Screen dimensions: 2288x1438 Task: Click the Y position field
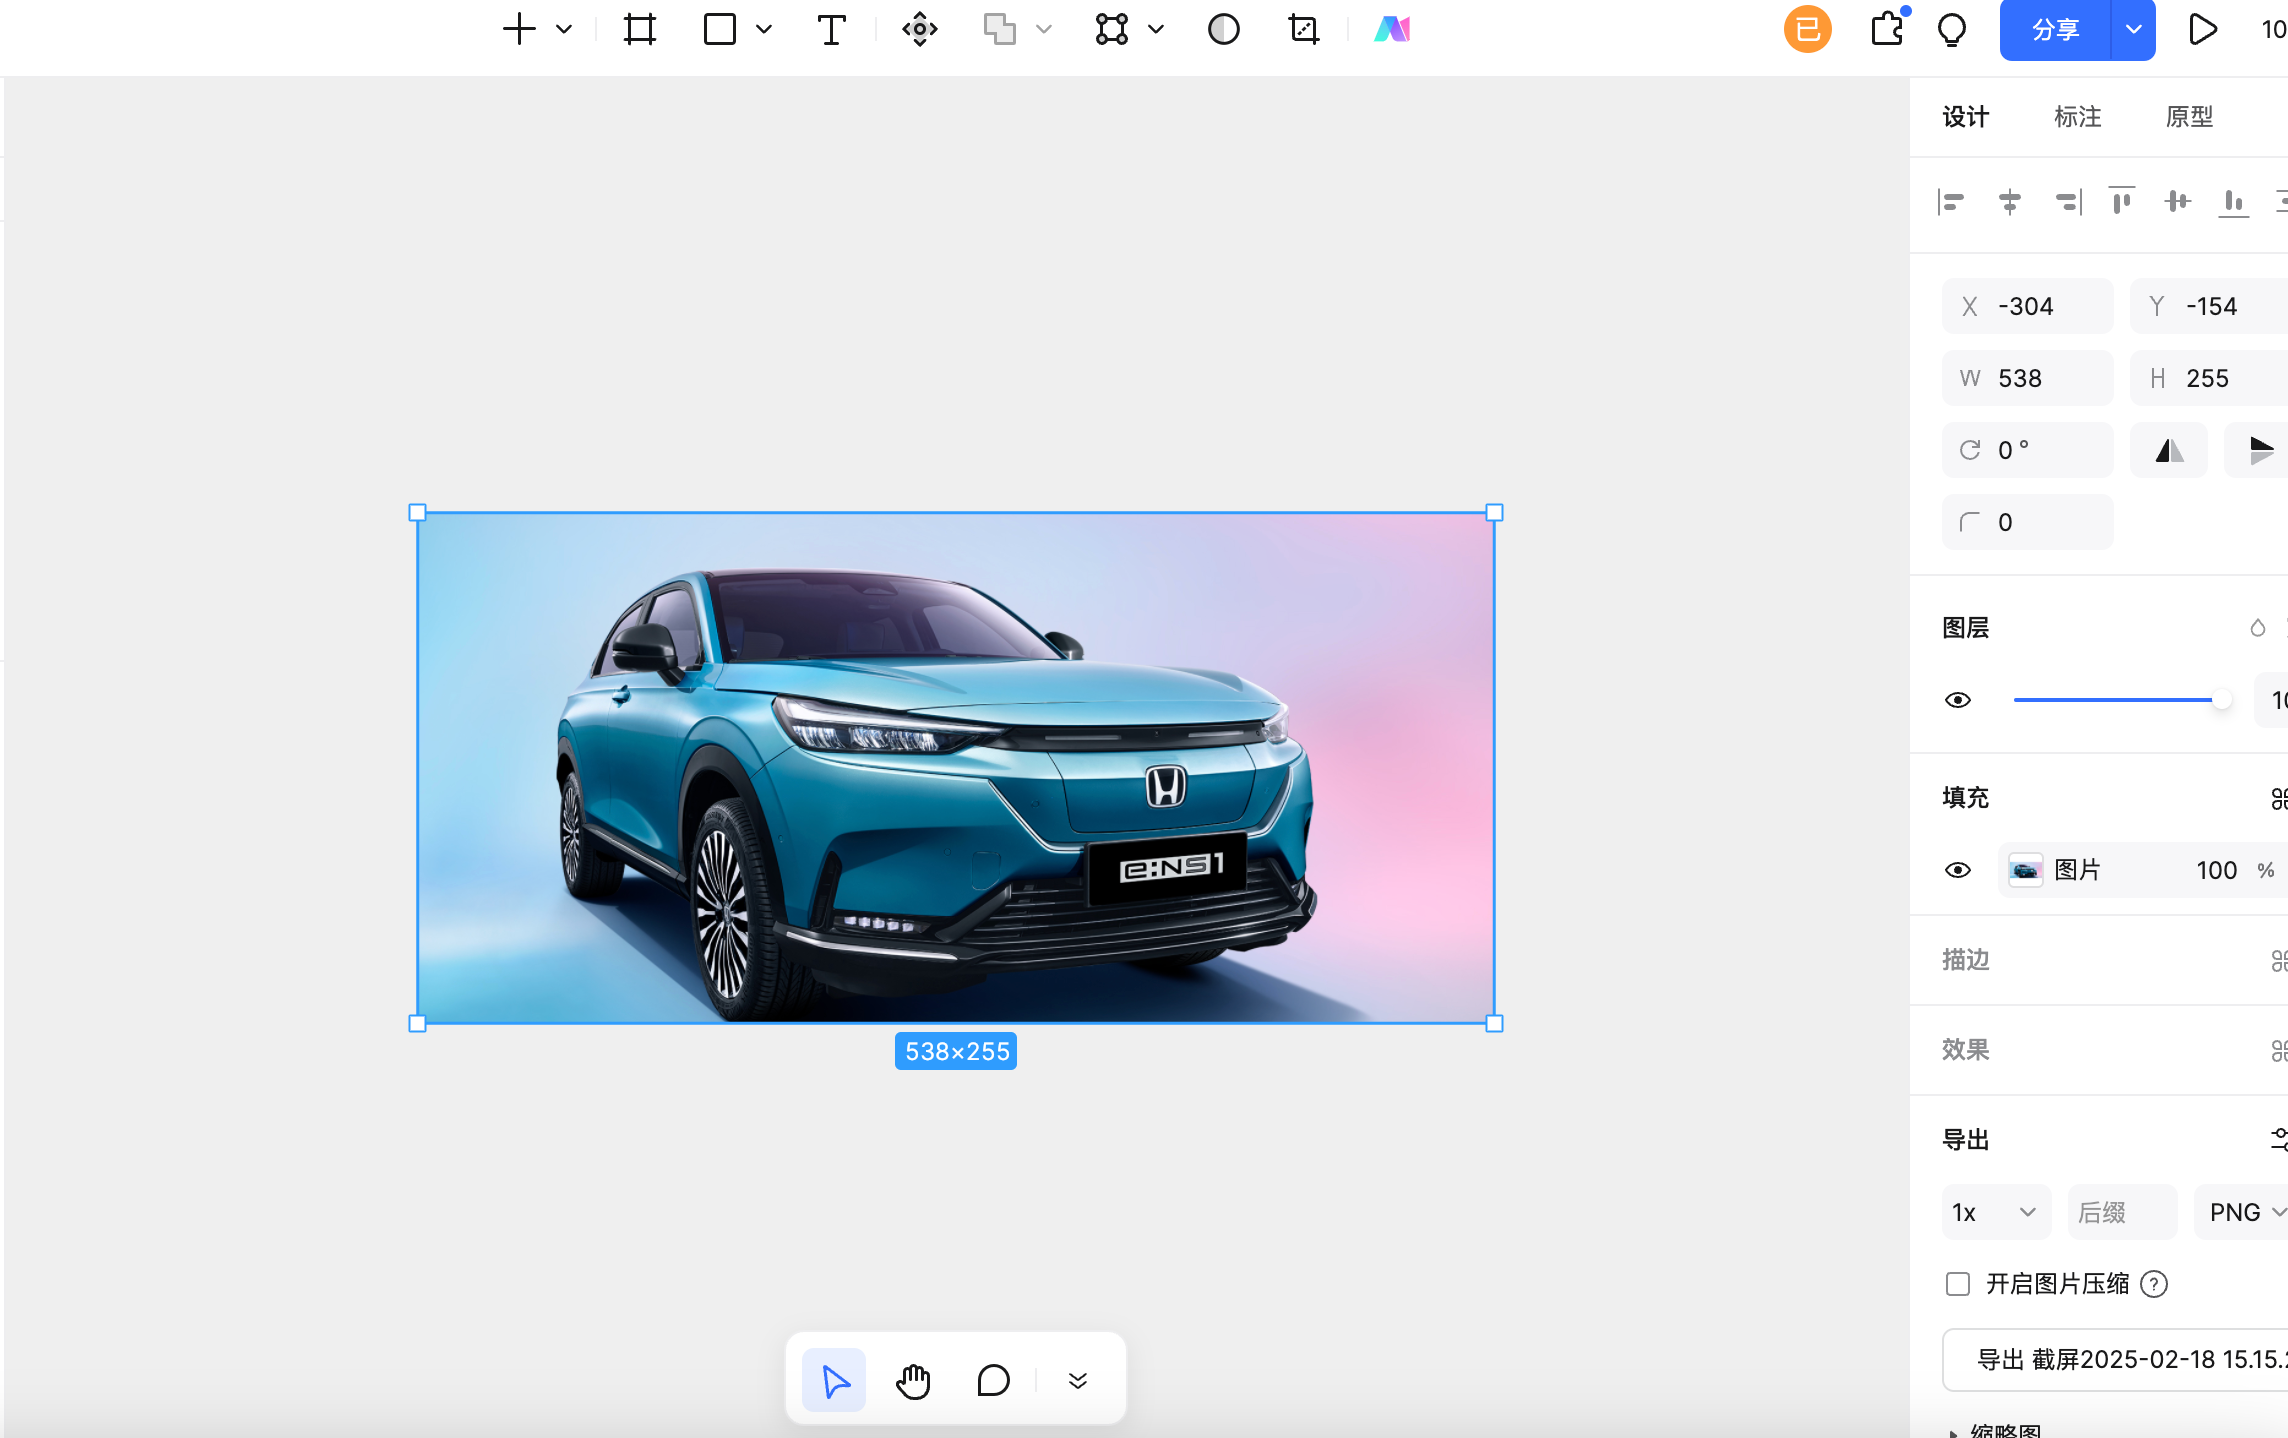[2208, 306]
